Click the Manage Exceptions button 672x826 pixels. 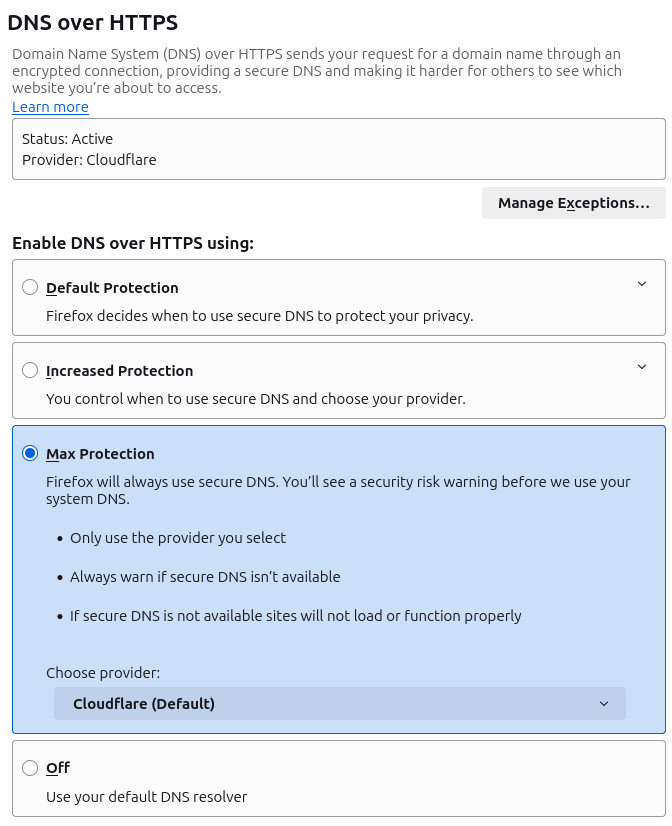[574, 203]
